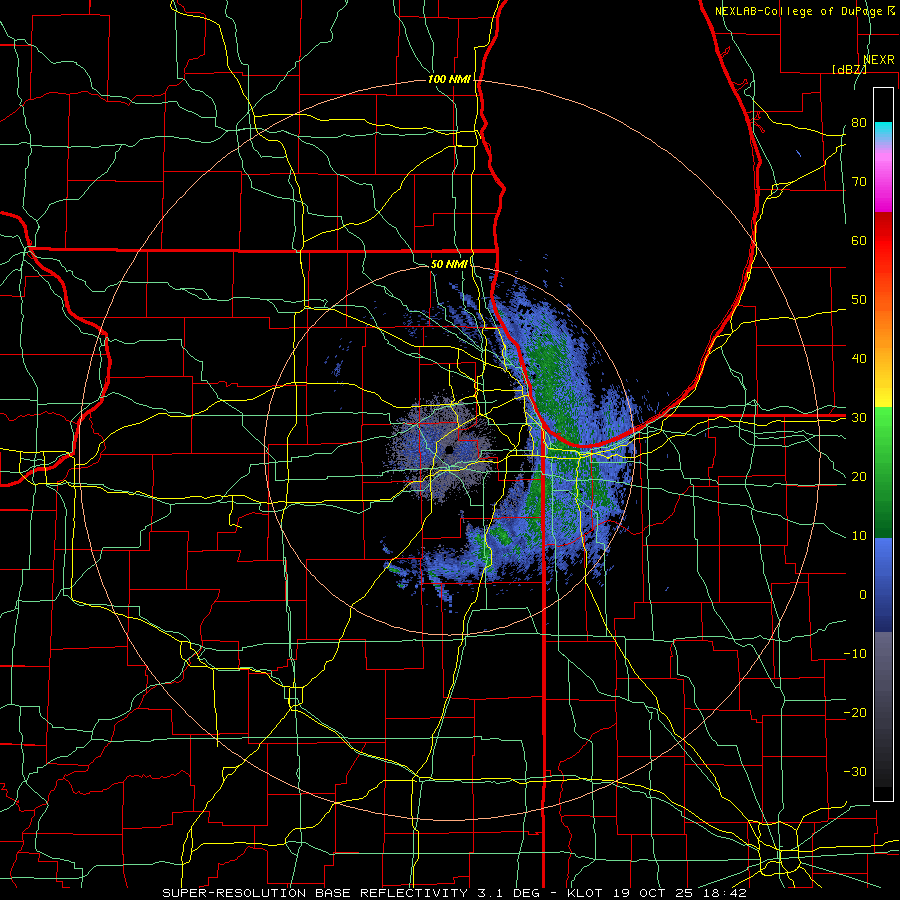
Task: Click the -20 value on the dBZ scale
Action: click(855, 713)
